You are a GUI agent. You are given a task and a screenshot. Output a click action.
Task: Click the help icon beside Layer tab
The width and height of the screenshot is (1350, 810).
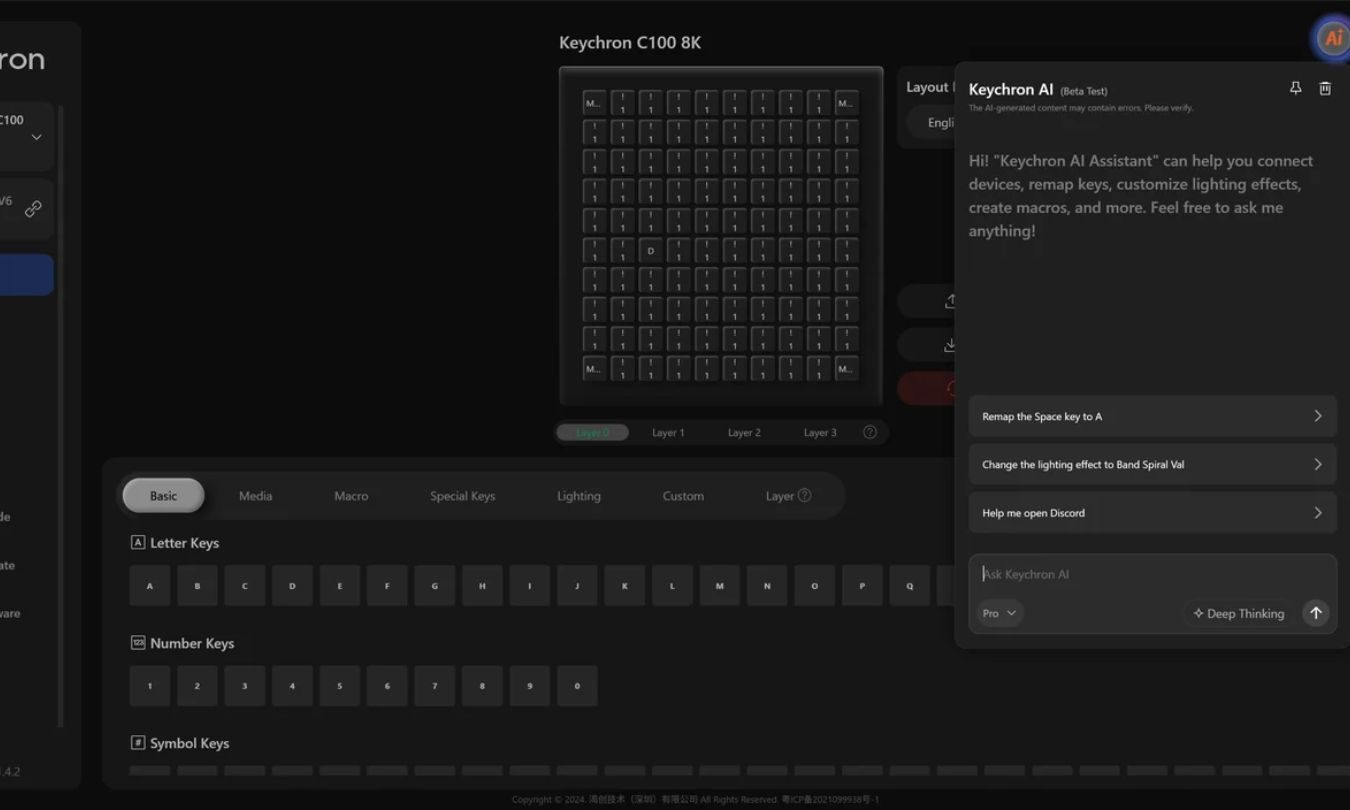point(804,495)
